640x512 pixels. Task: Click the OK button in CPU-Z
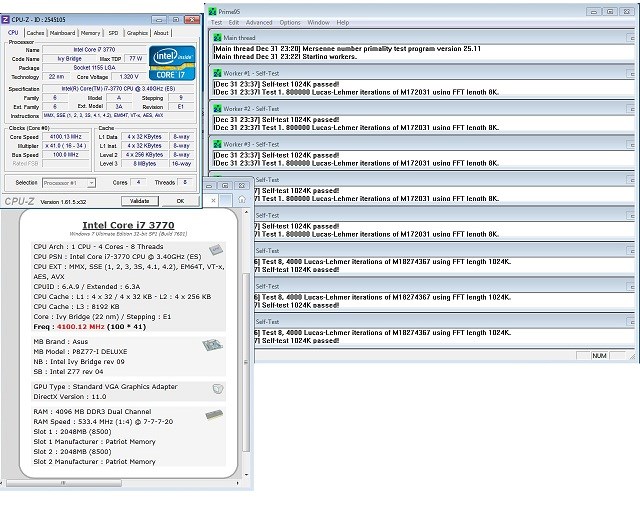(180, 201)
